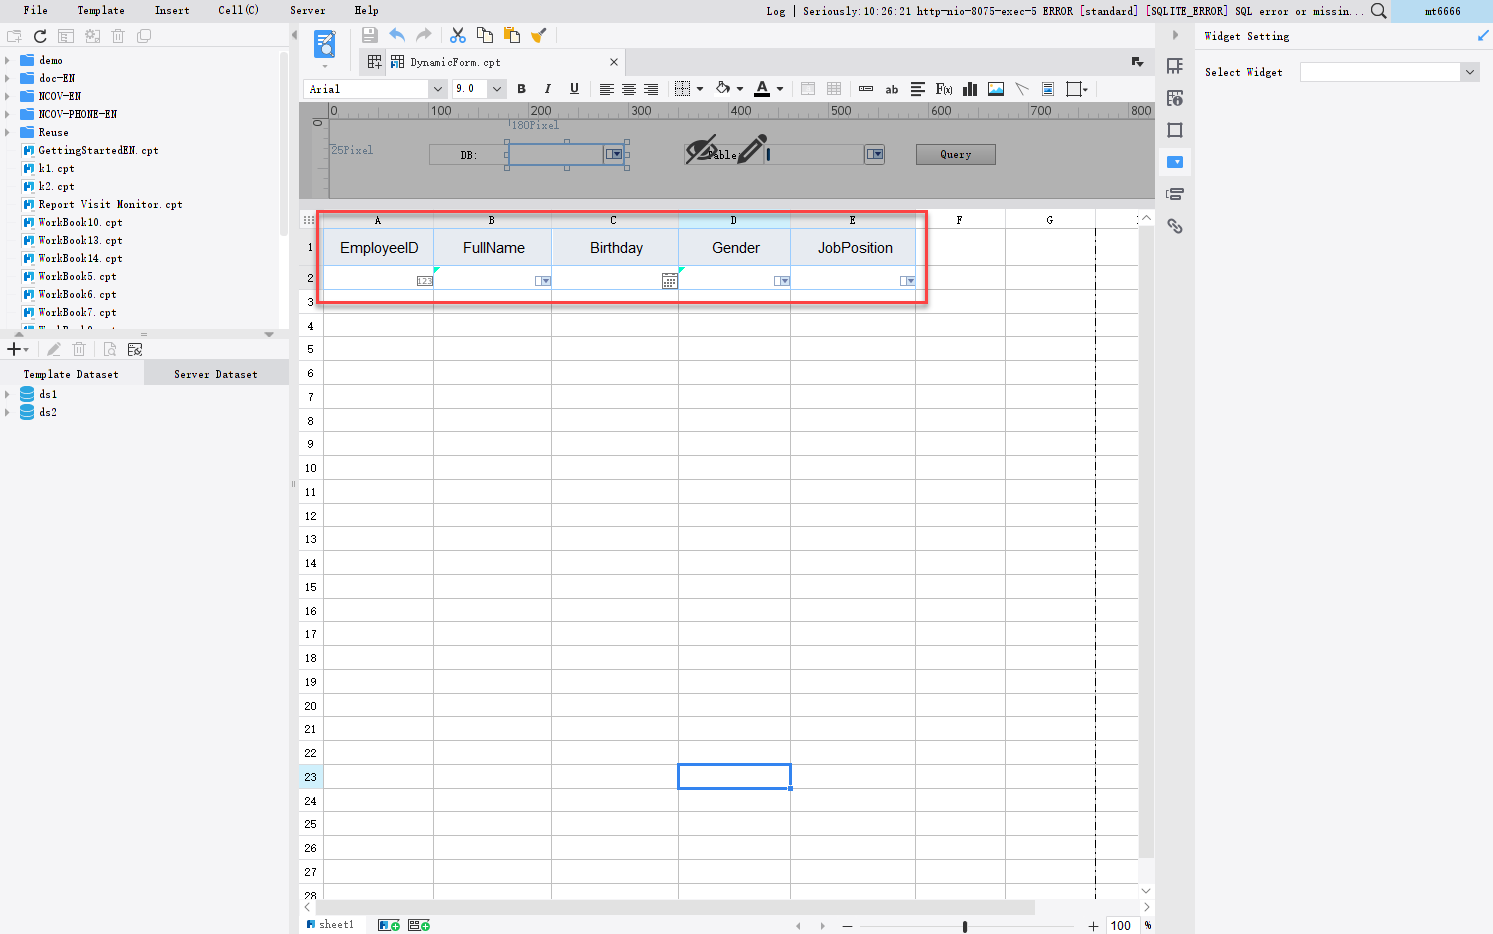Toggle Bold formatting in the toolbar
Viewport: 1493px width, 934px height.
521,89
